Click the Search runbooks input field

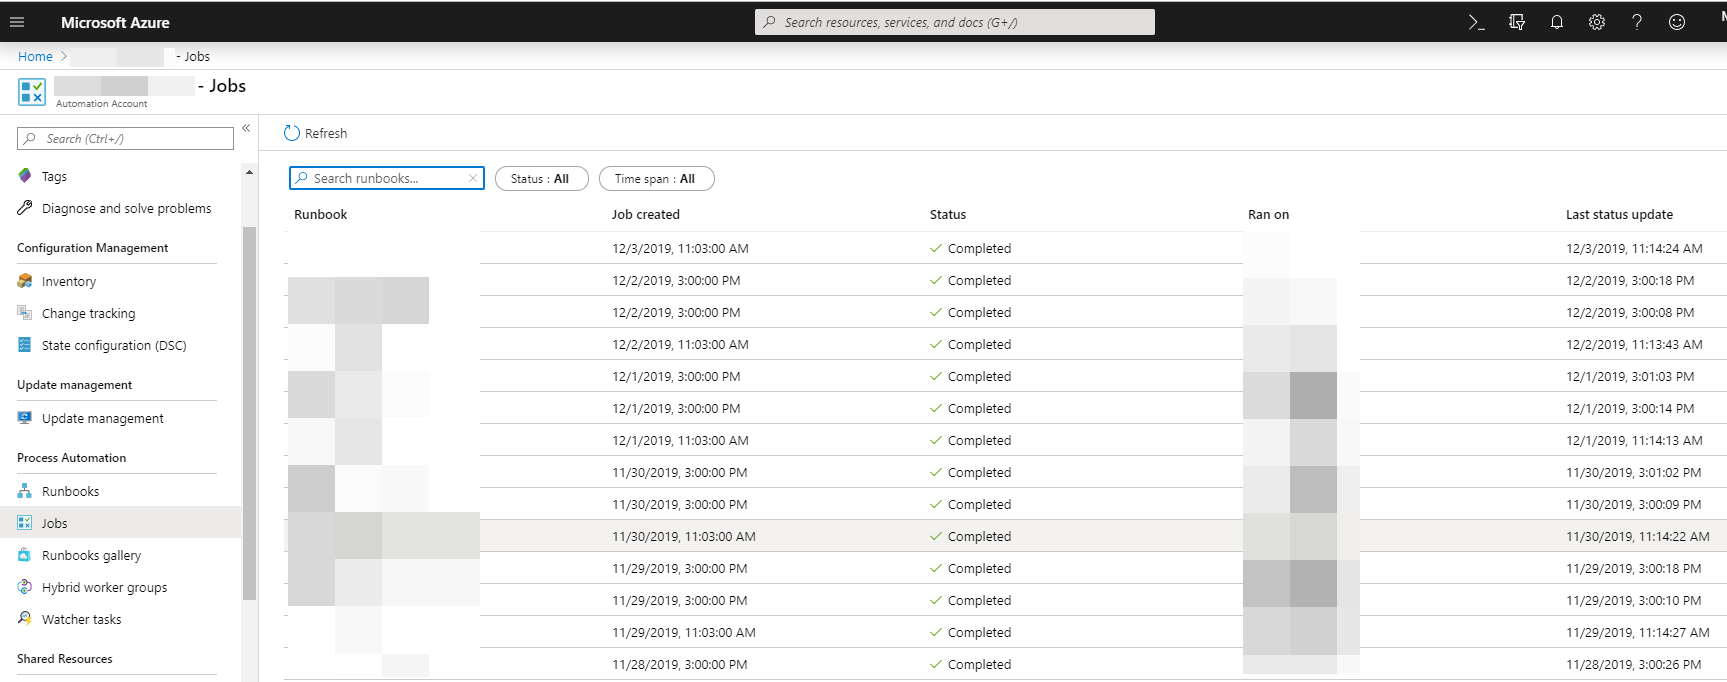[x=387, y=178]
